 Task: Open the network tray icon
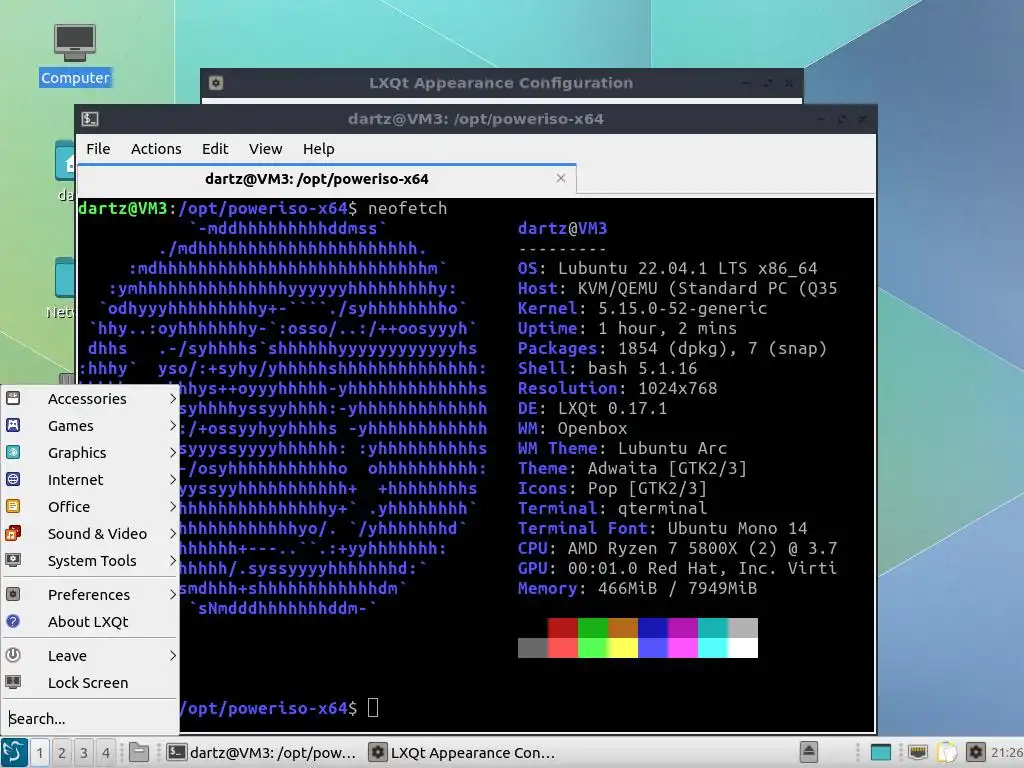918,753
